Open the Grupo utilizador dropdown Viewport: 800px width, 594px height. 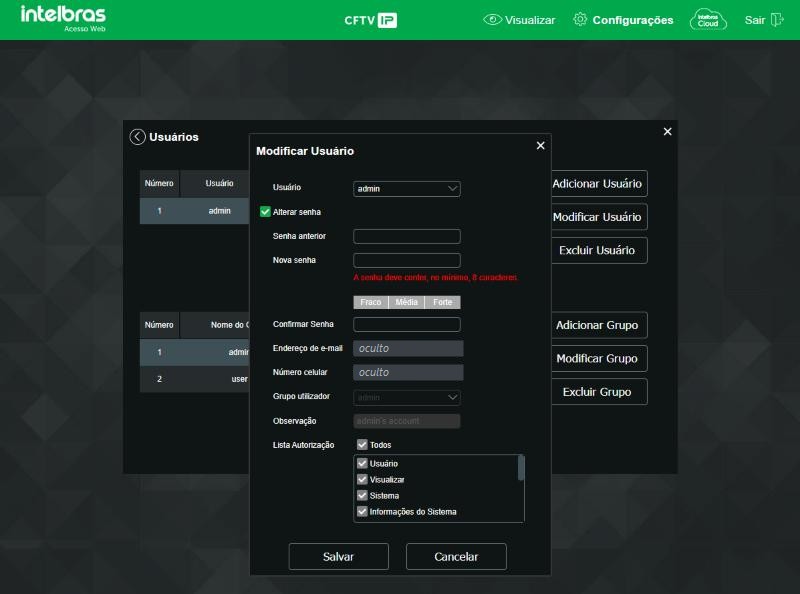[x=407, y=397]
